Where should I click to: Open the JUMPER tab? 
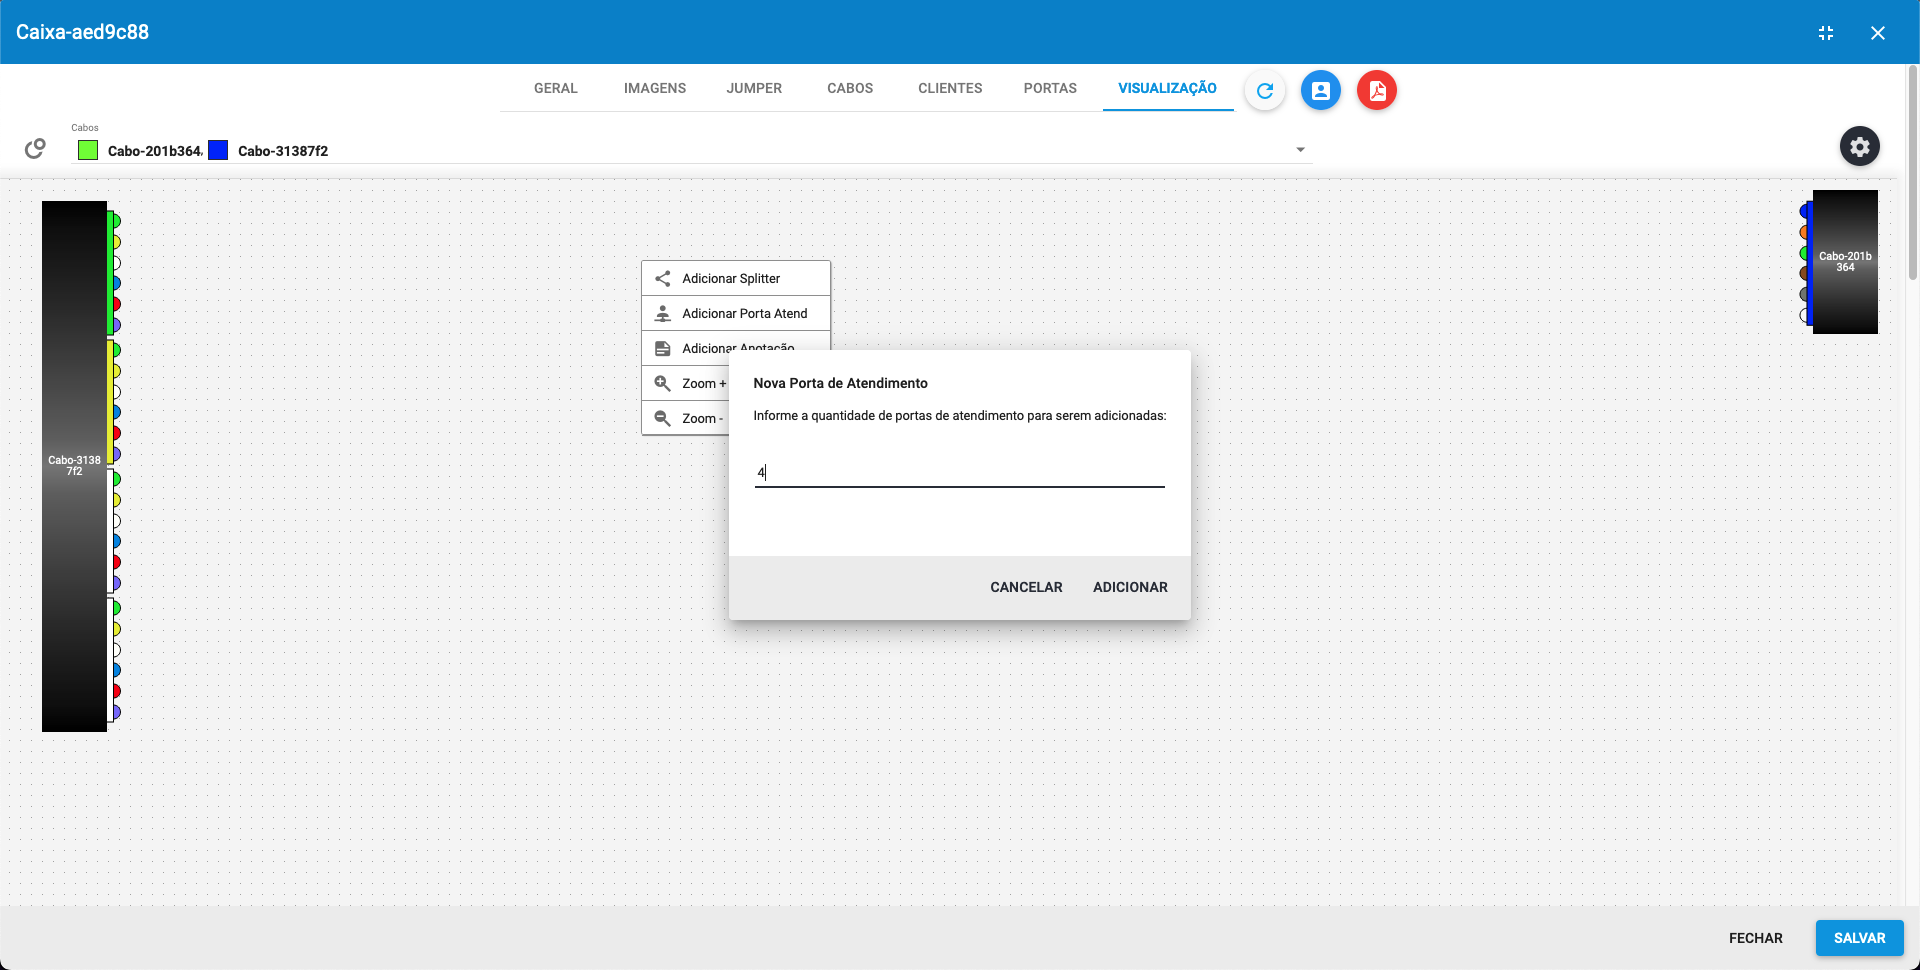pos(754,88)
